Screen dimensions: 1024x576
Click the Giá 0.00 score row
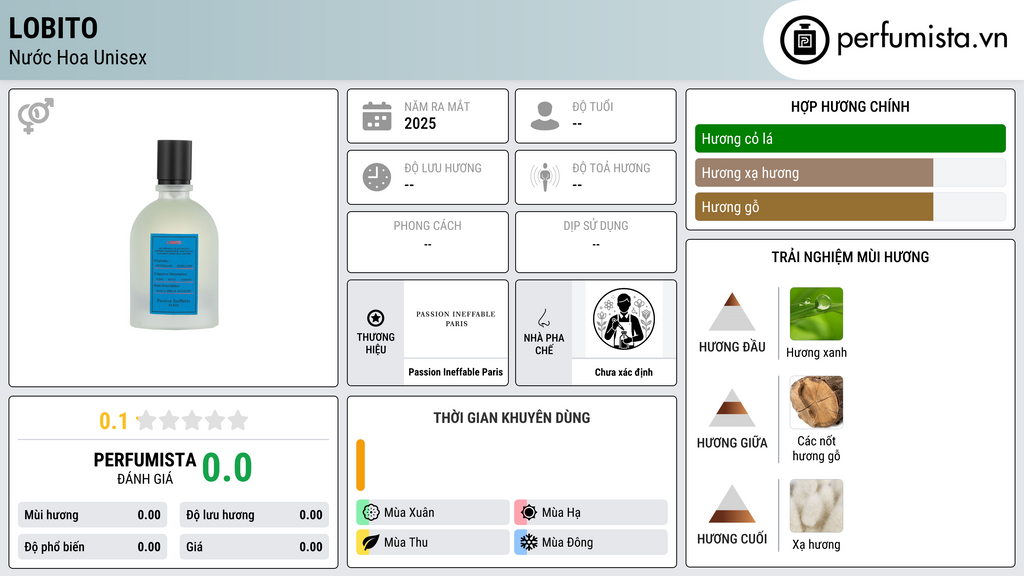pyautogui.click(x=254, y=547)
